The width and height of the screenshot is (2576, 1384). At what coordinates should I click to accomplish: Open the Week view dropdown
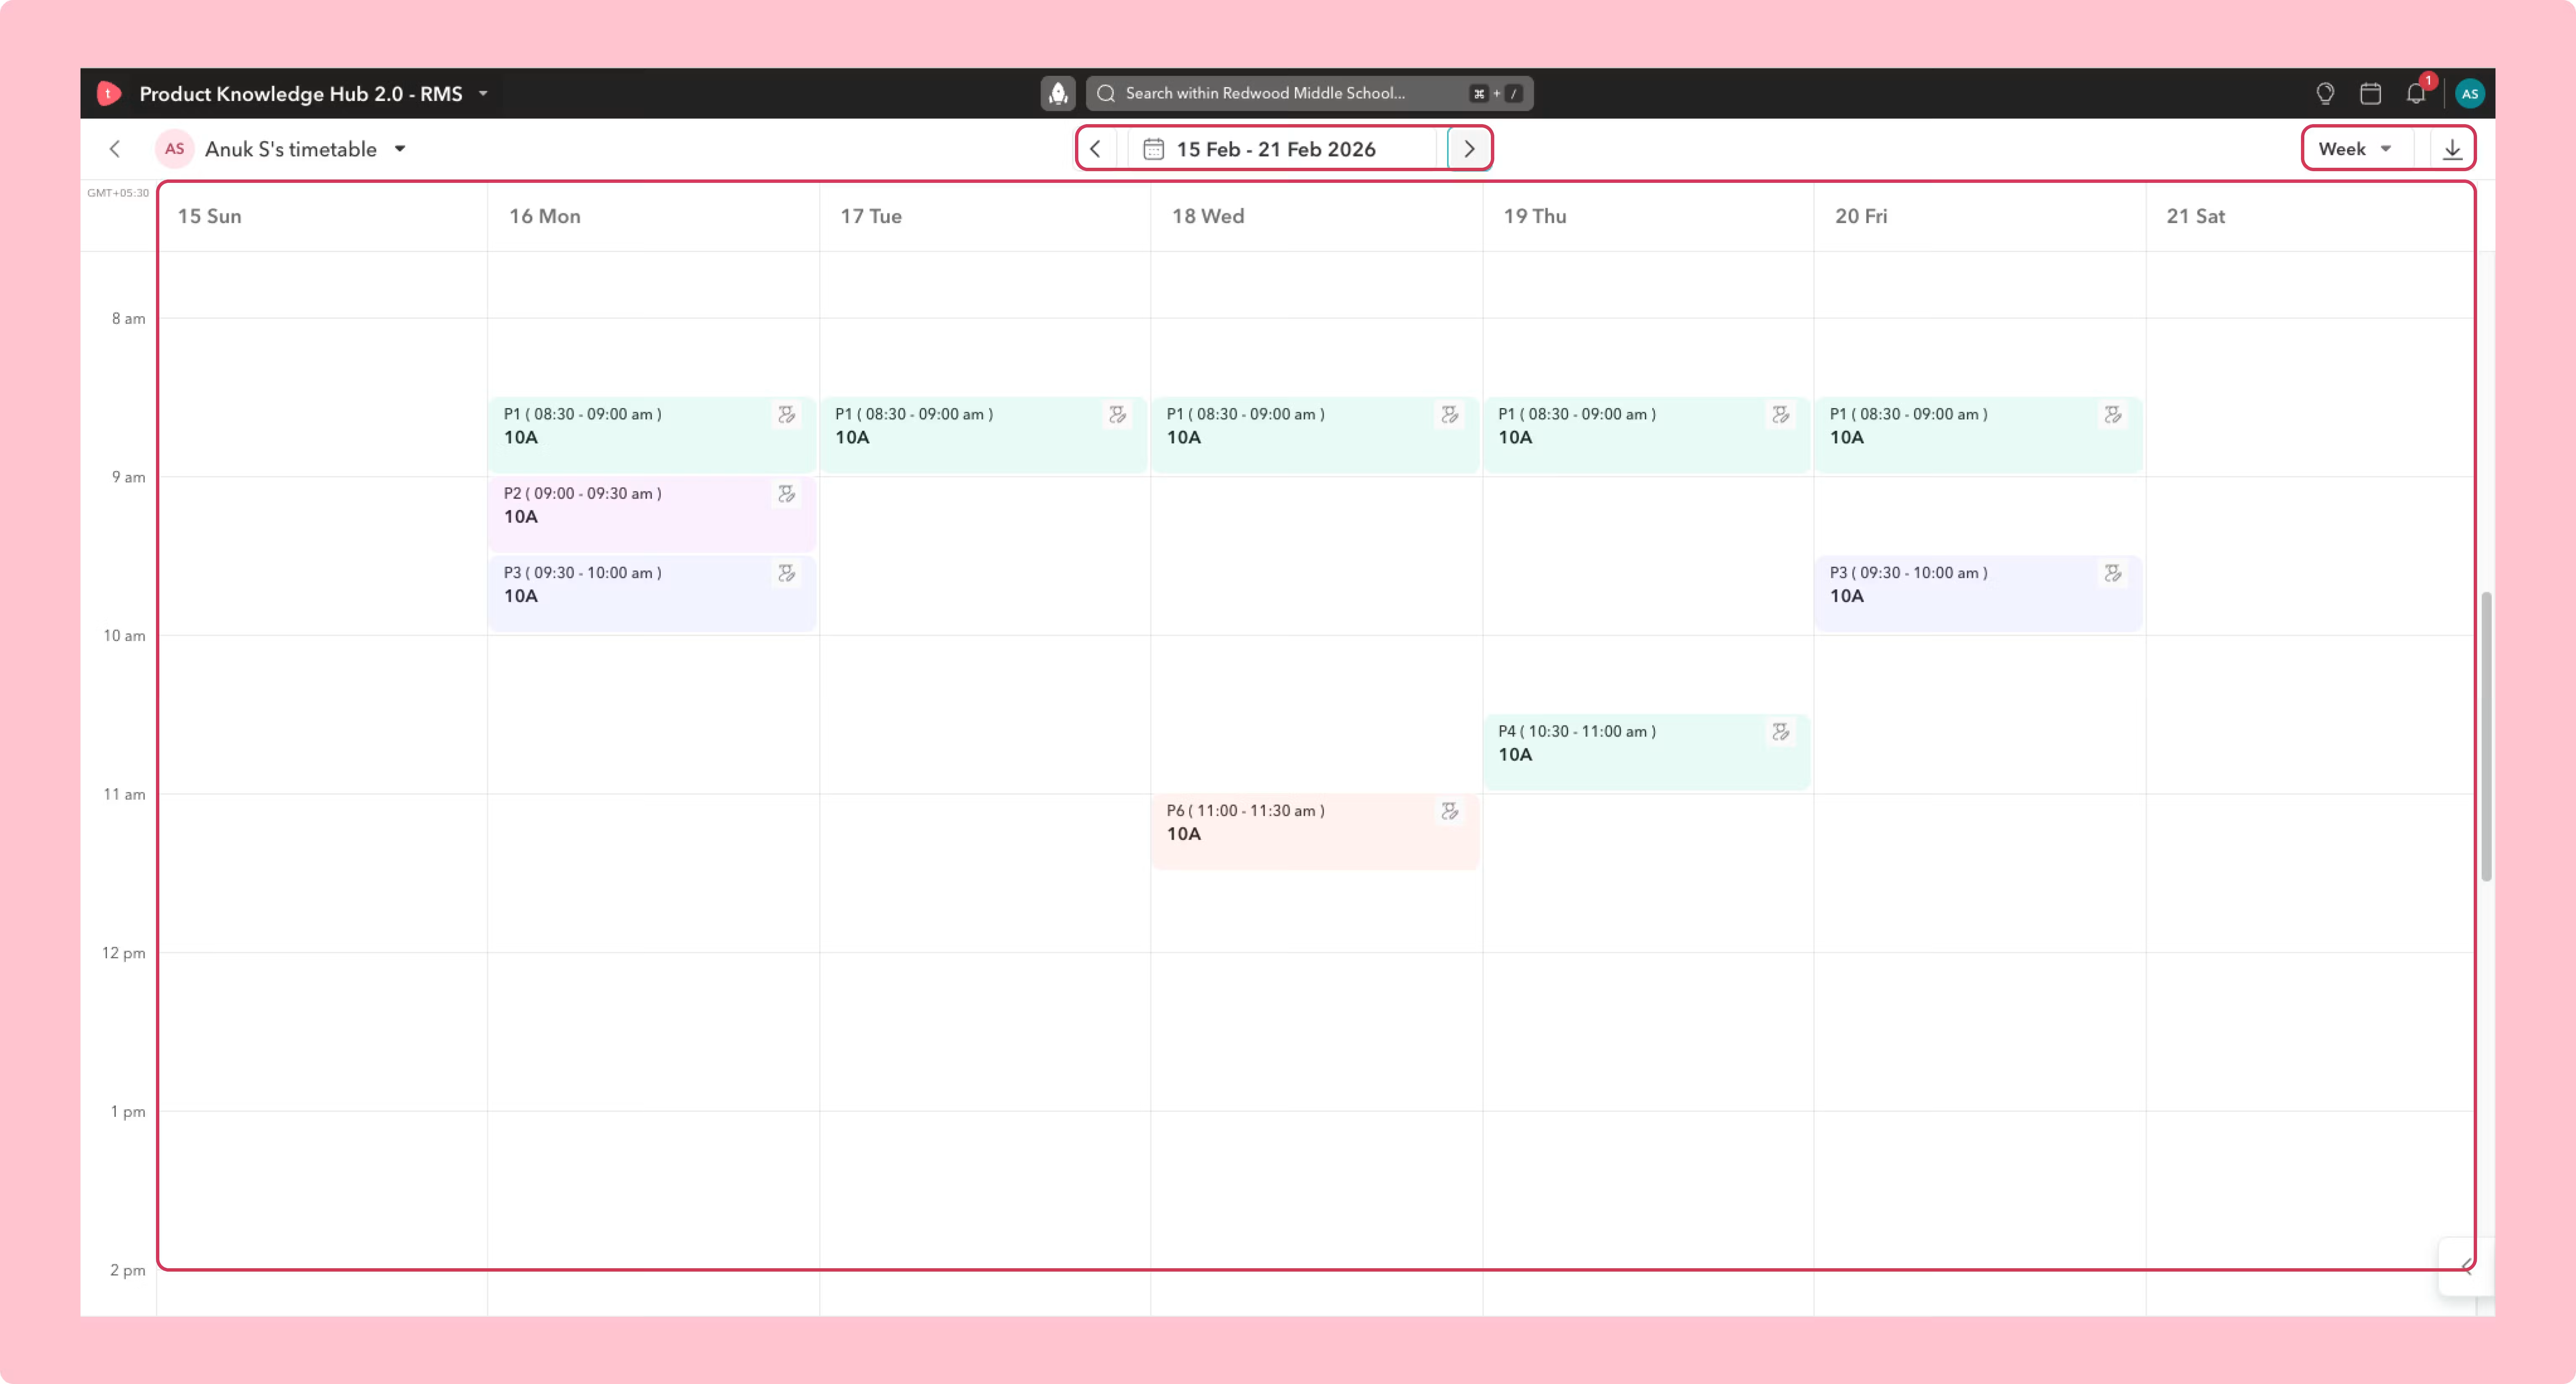tap(2355, 149)
